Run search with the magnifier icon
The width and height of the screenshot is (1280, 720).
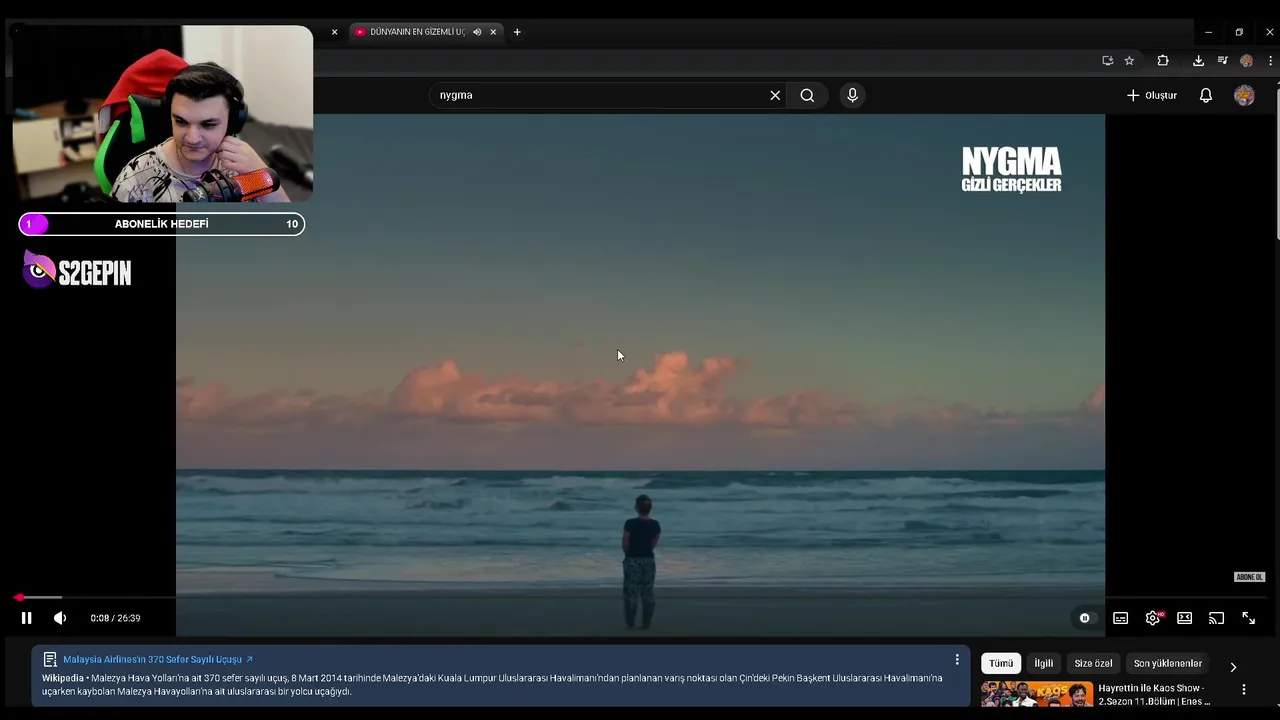[807, 95]
